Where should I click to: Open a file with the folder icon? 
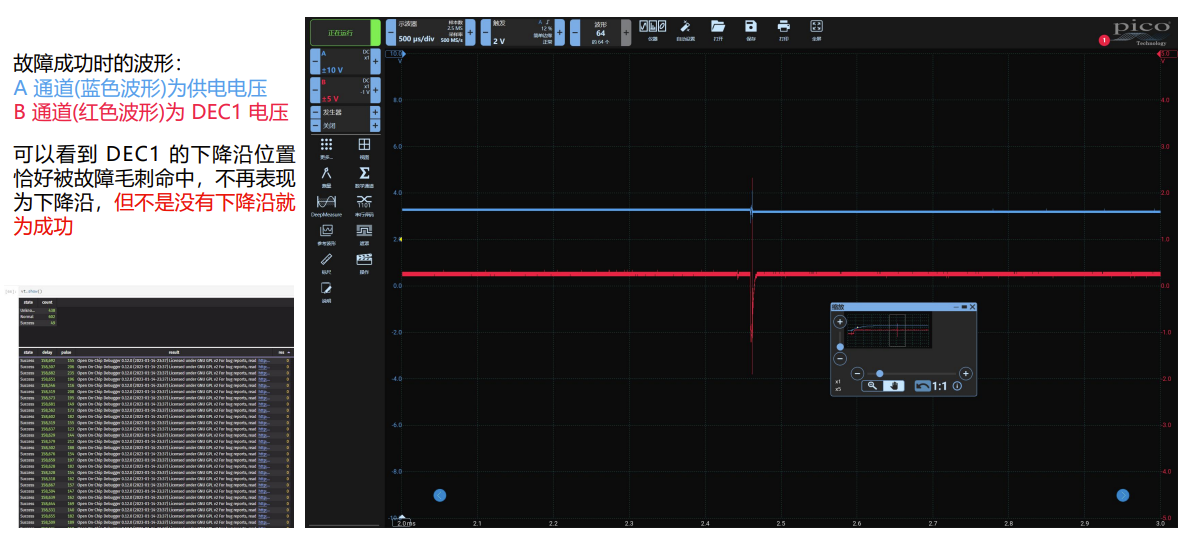[x=717, y=29]
